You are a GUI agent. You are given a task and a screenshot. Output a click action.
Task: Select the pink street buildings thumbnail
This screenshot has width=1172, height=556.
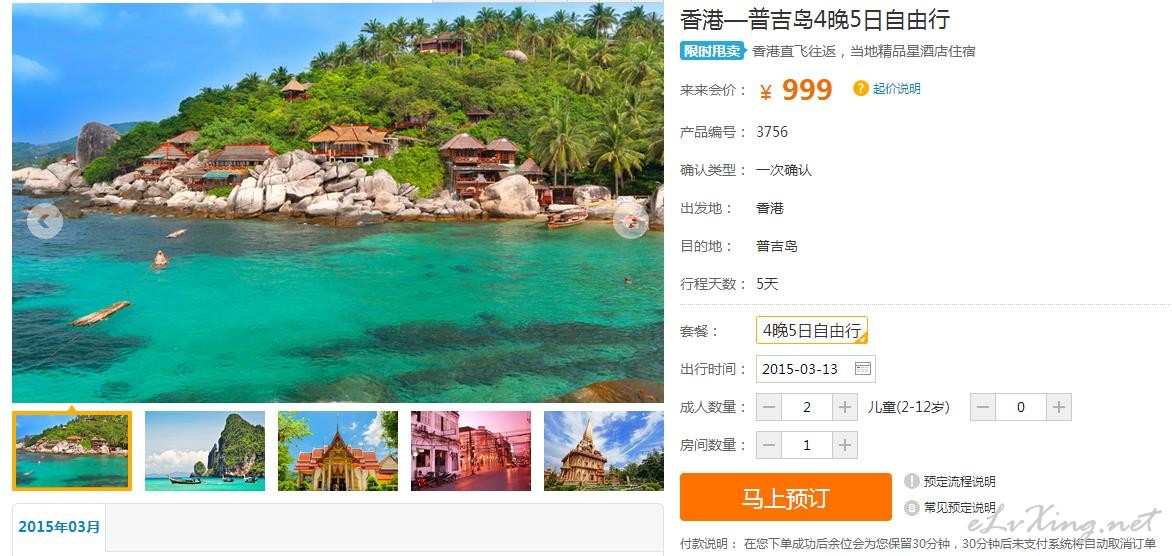pos(471,451)
